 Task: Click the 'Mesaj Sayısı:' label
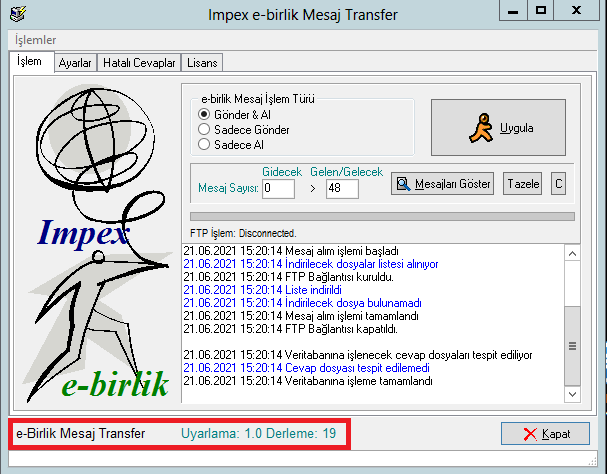click(228, 188)
